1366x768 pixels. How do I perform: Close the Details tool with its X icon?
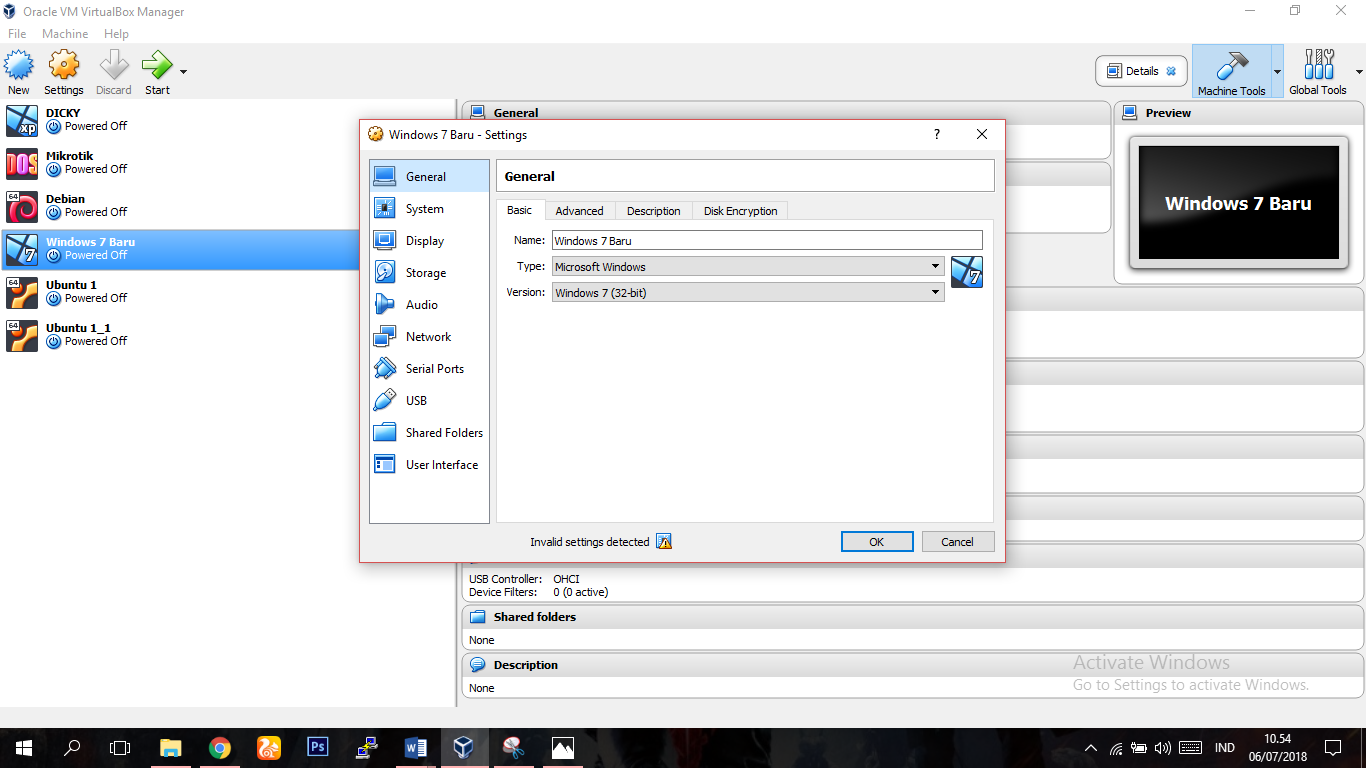(1171, 71)
